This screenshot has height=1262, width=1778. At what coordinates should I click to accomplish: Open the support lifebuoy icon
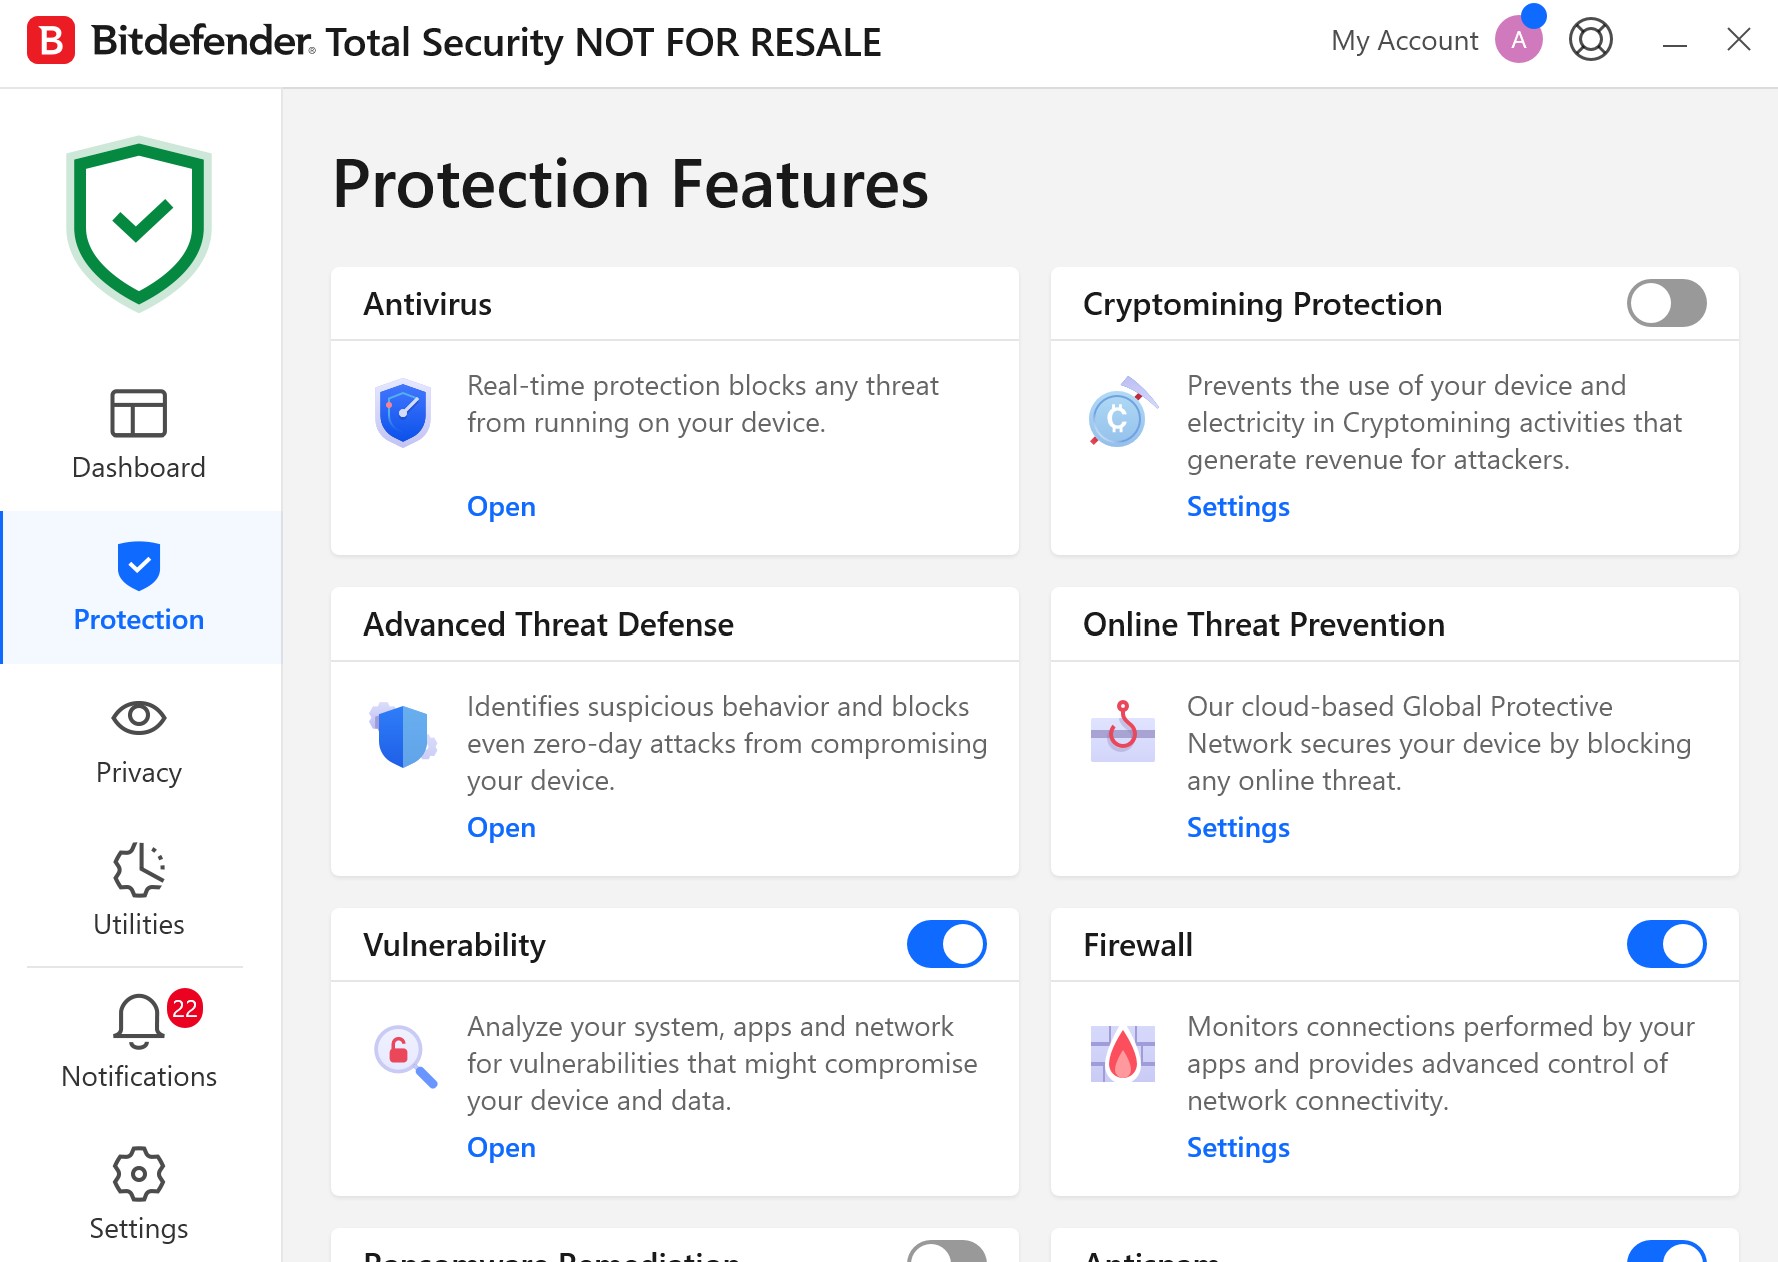click(1590, 40)
